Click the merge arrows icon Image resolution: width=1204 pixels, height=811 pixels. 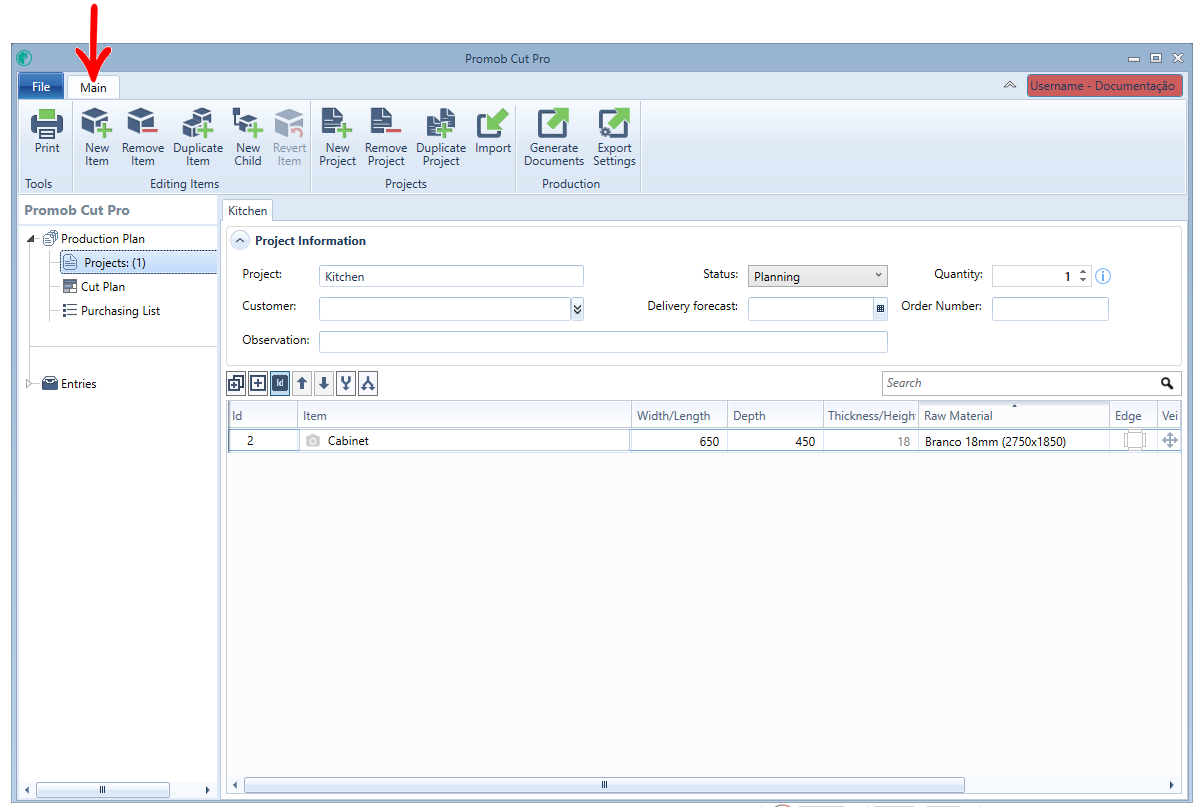pos(346,383)
